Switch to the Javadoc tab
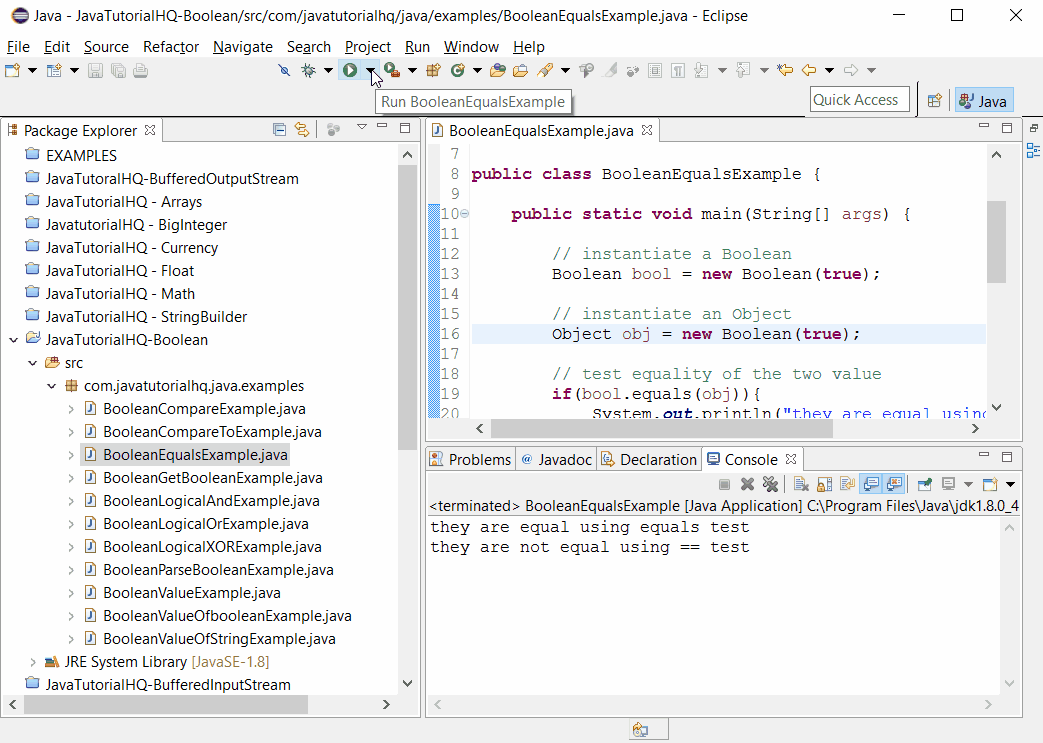Viewport: 1043px width, 743px height. pyautogui.click(x=556, y=460)
